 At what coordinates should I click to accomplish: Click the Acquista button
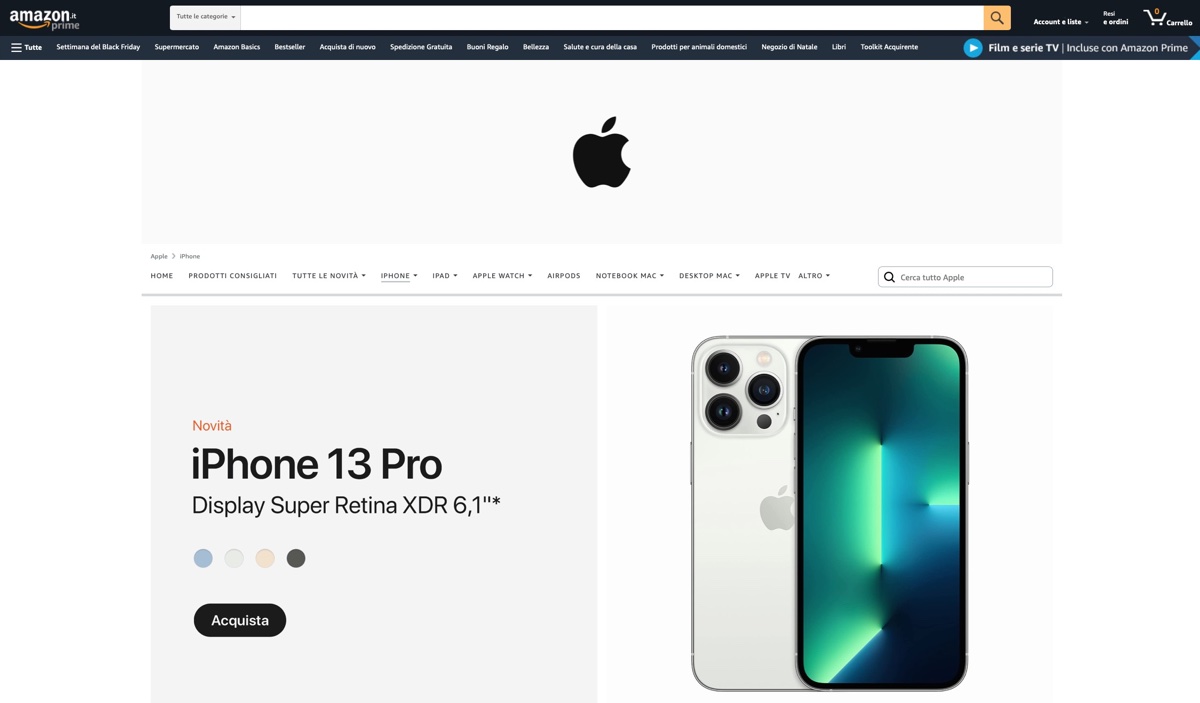[240, 620]
